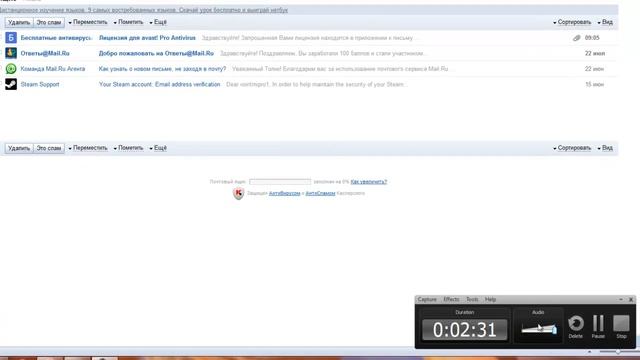Click the green Mail.Ru Агент sender icon
The height and width of the screenshot is (360, 640).
tap(11, 69)
